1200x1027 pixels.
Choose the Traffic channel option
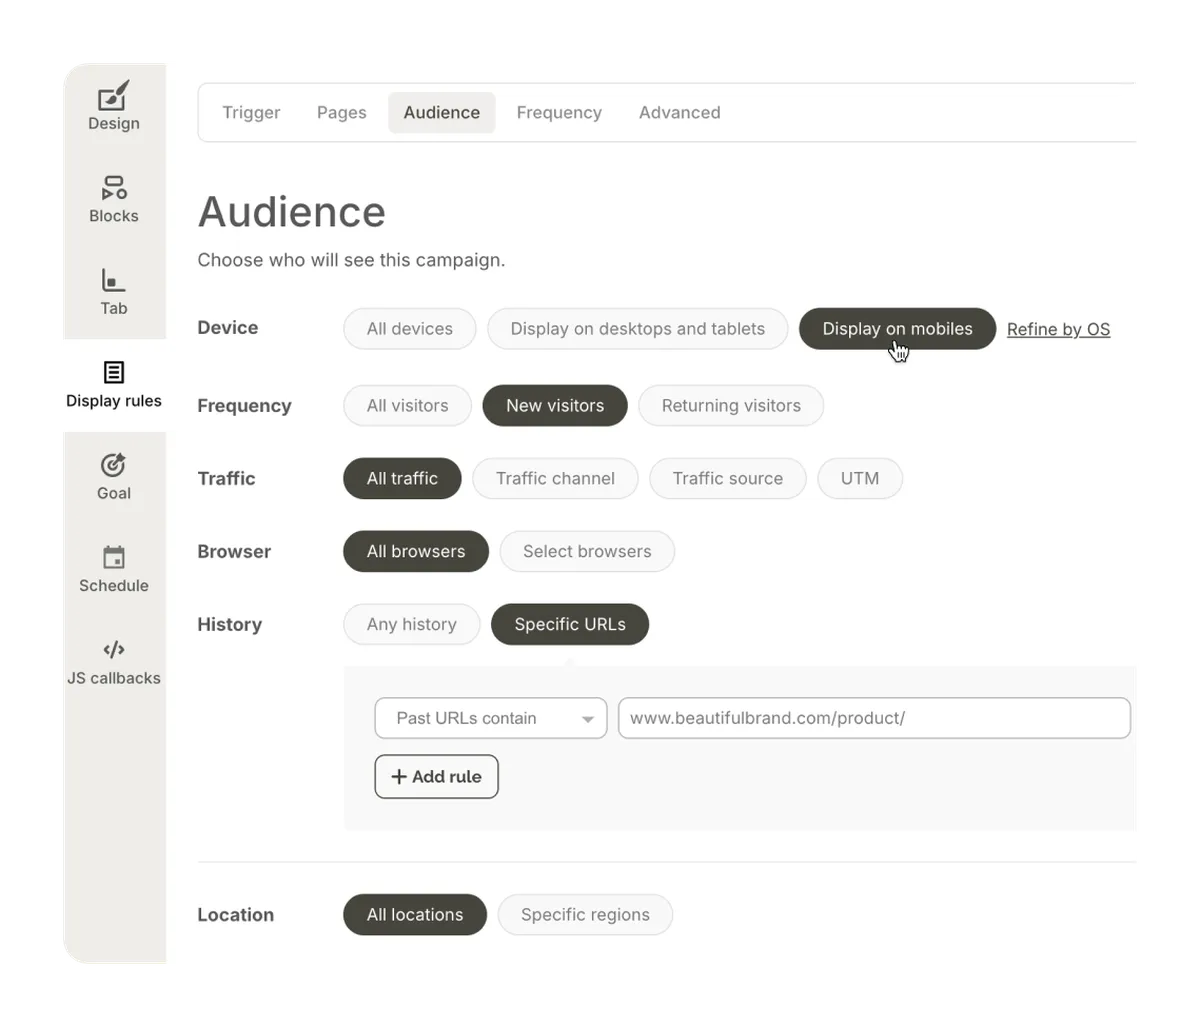coord(555,479)
